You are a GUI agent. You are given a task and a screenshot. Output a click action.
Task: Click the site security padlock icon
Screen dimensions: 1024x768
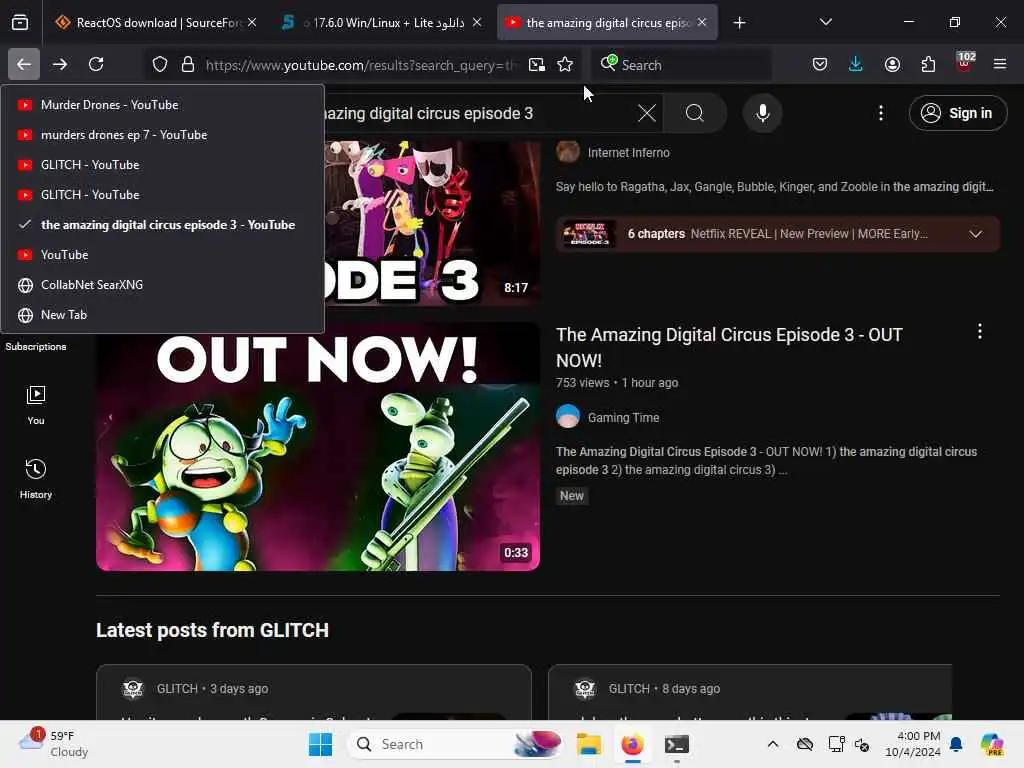point(188,65)
